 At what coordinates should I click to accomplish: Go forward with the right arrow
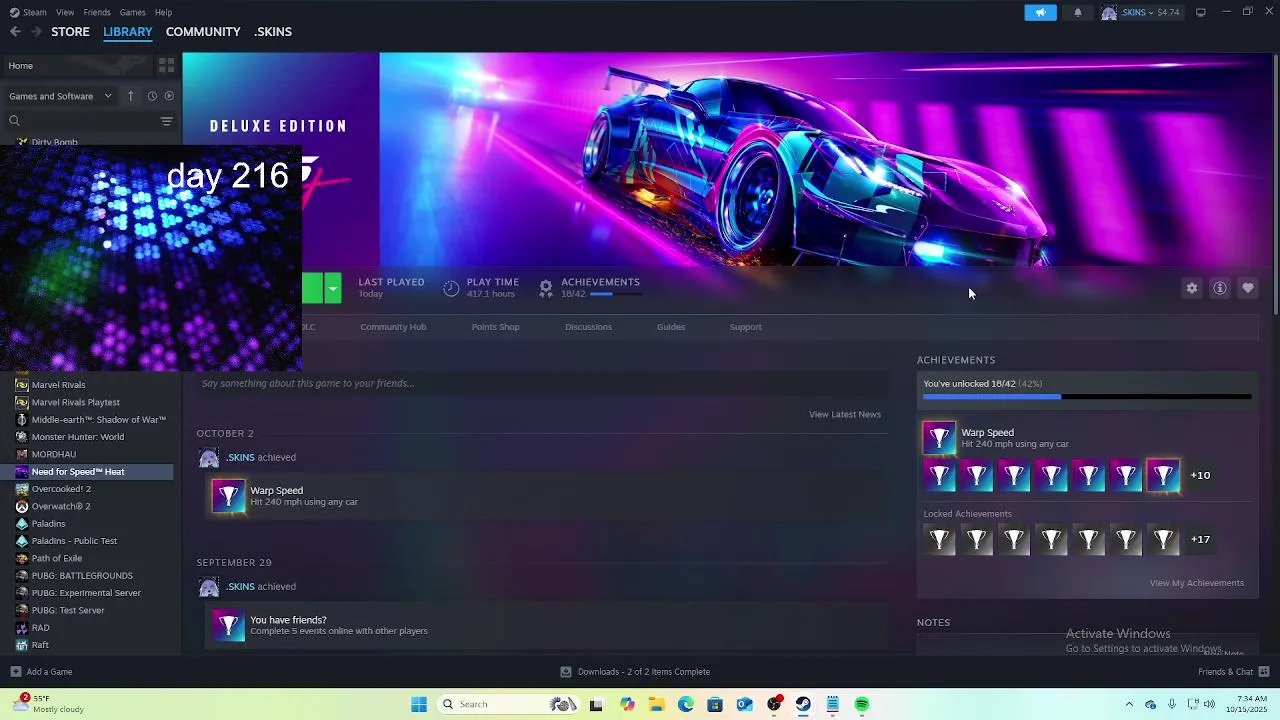click(36, 32)
